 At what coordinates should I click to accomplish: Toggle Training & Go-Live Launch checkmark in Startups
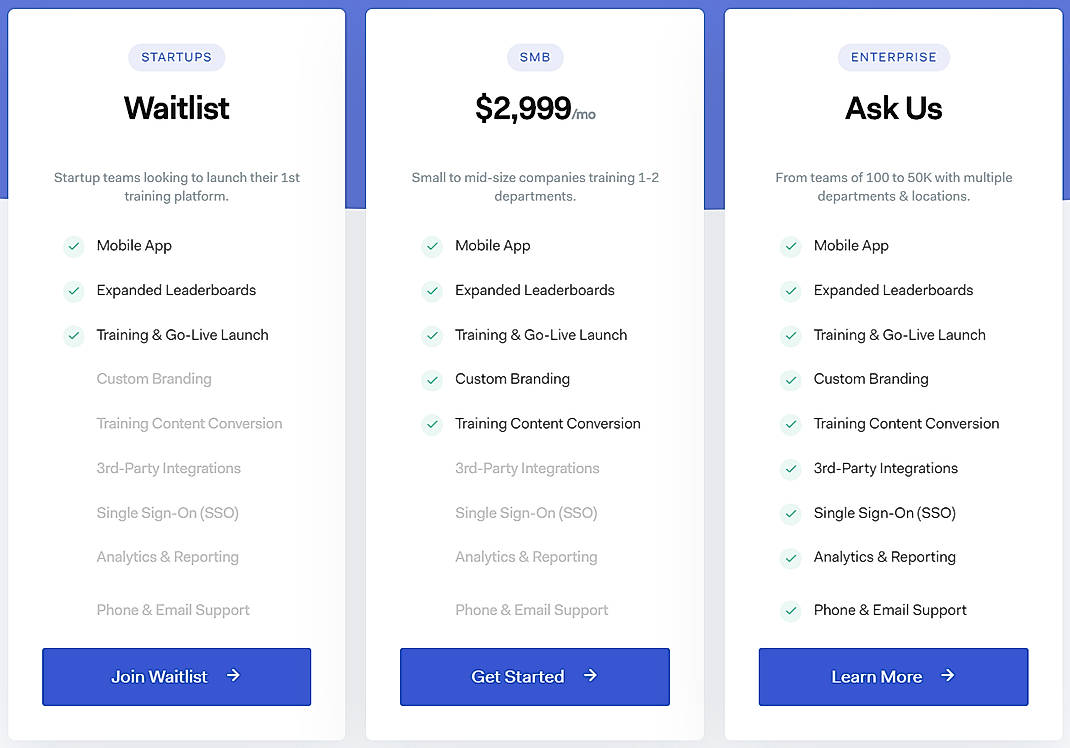tap(74, 335)
